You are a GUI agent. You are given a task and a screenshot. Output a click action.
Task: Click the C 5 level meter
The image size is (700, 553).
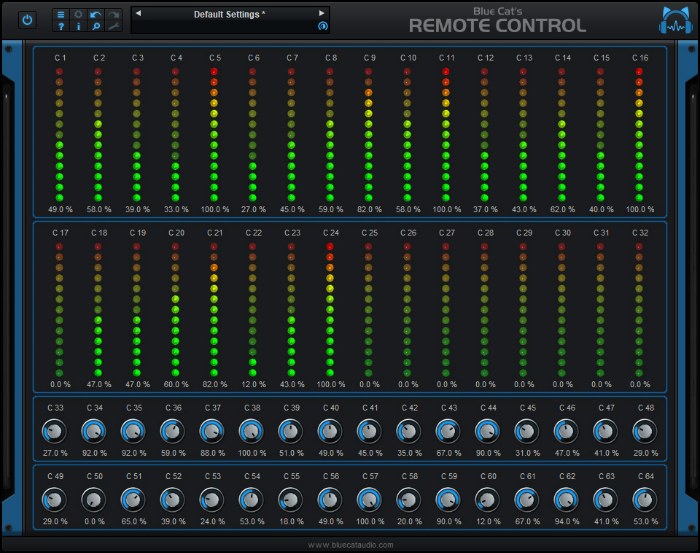click(214, 134)
